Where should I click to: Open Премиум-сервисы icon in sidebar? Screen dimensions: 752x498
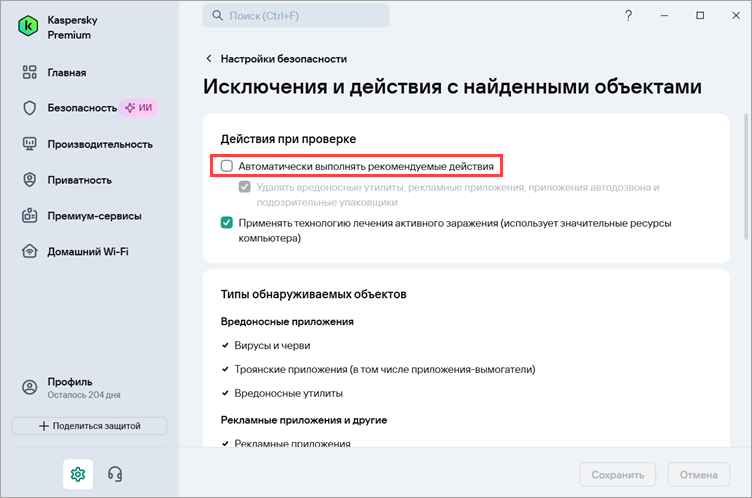[30, 215]
